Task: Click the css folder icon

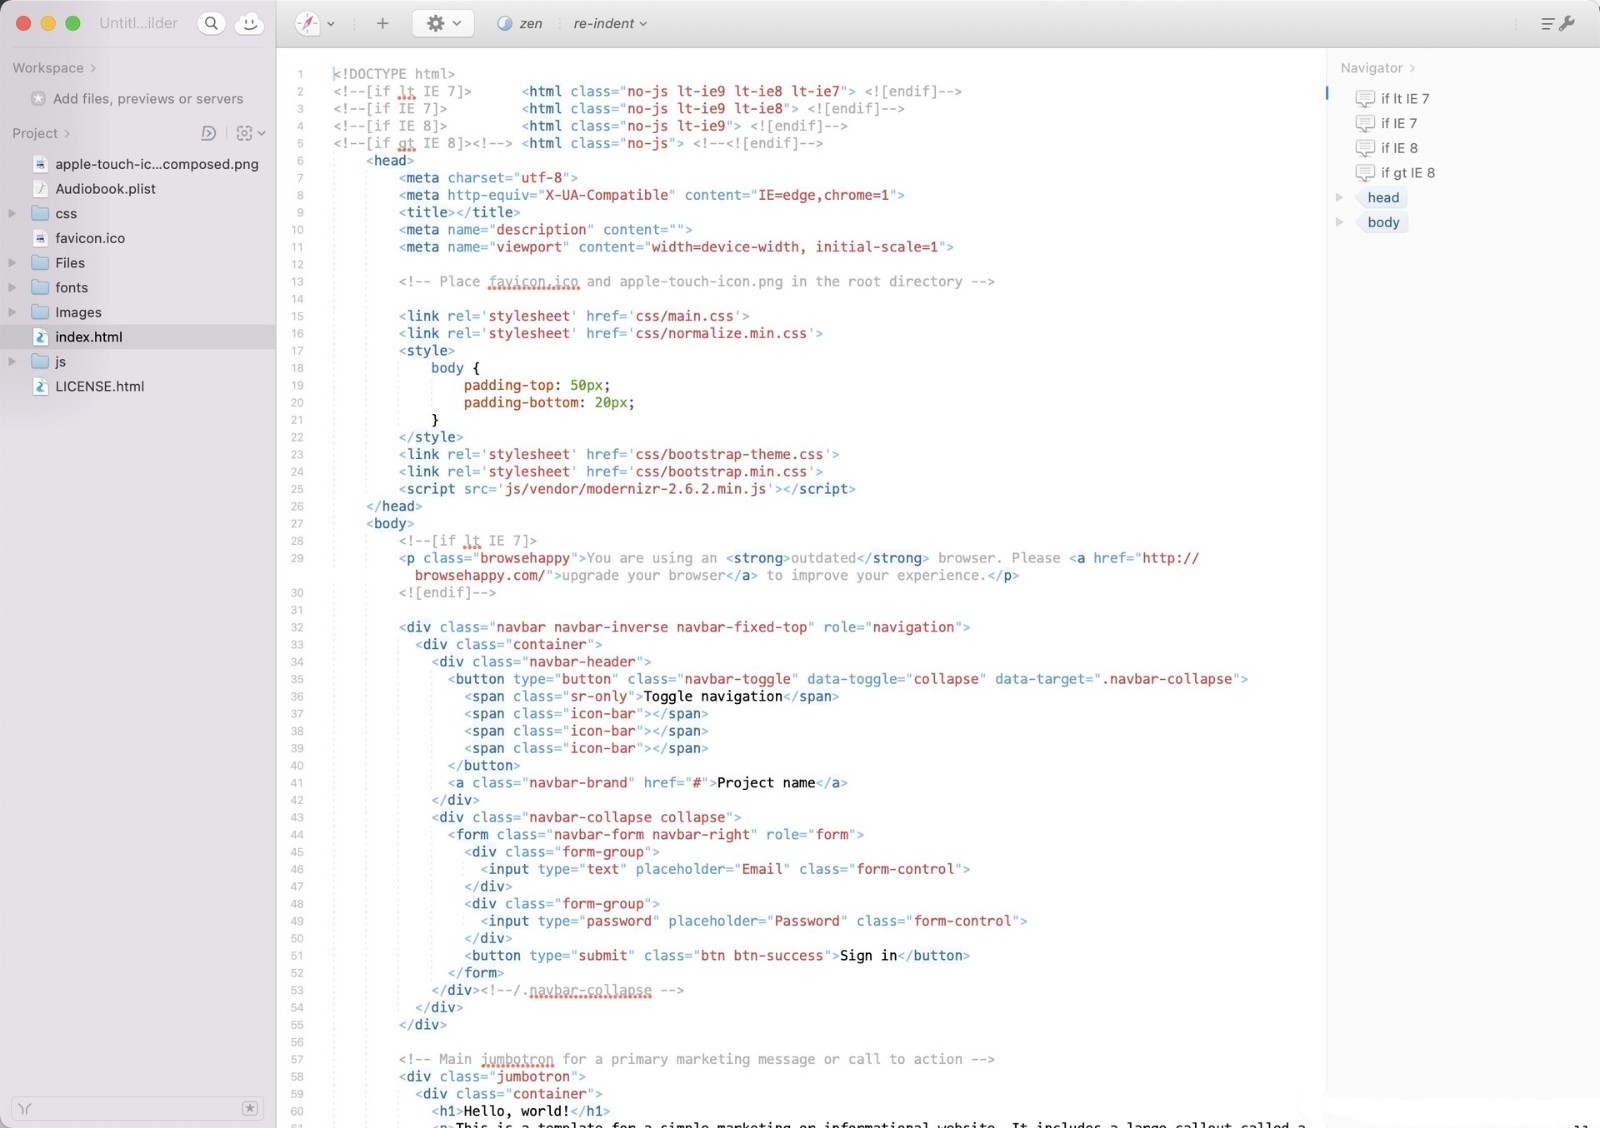Action: click(x=40, y=213)
